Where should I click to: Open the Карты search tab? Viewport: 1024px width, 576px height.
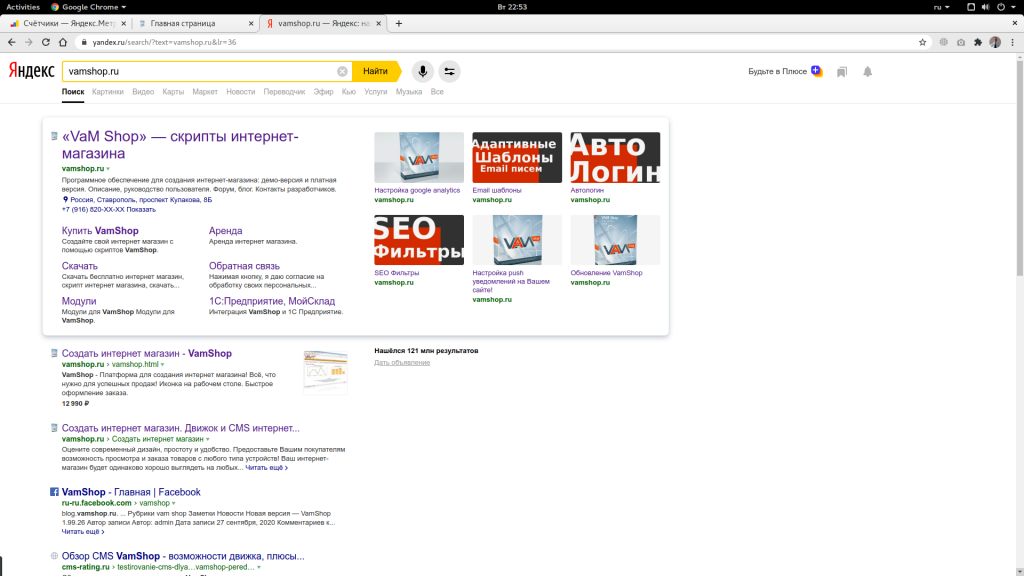tap(173, 92)
